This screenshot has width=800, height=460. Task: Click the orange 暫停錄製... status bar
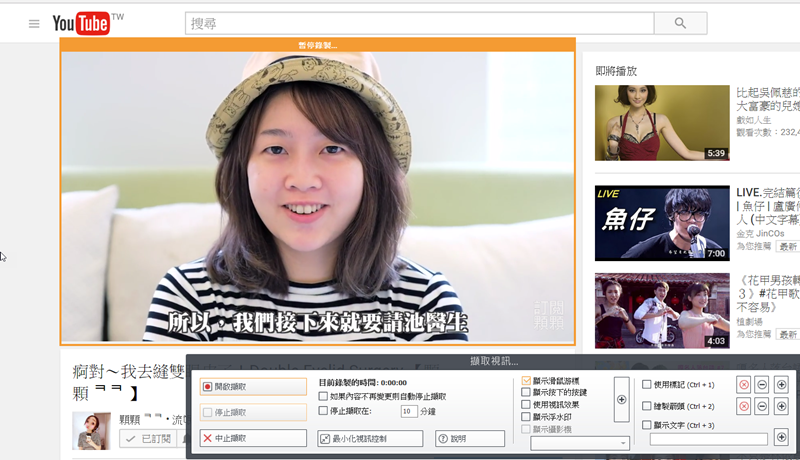pyautogui.click(x=318, y=45)
